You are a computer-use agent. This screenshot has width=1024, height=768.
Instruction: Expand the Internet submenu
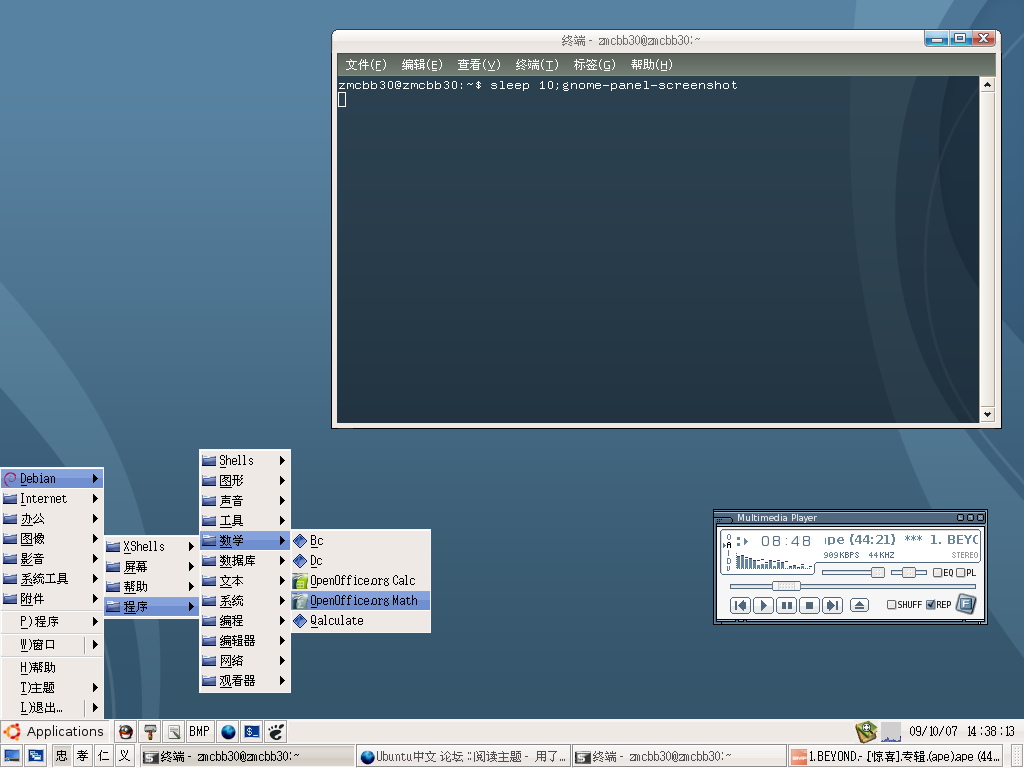[52, 499]
